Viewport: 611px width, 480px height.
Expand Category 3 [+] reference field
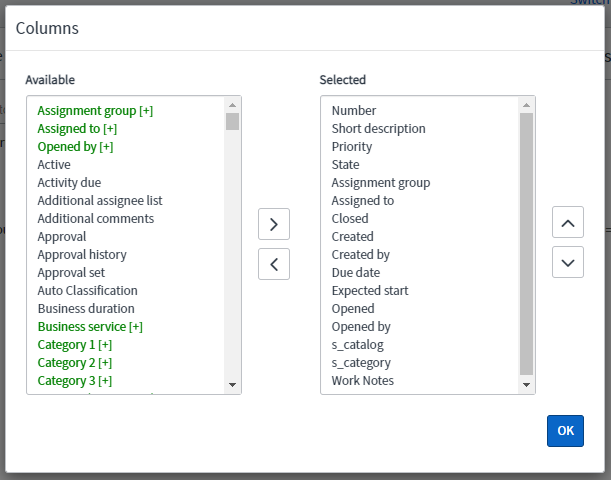coord(75,380)
